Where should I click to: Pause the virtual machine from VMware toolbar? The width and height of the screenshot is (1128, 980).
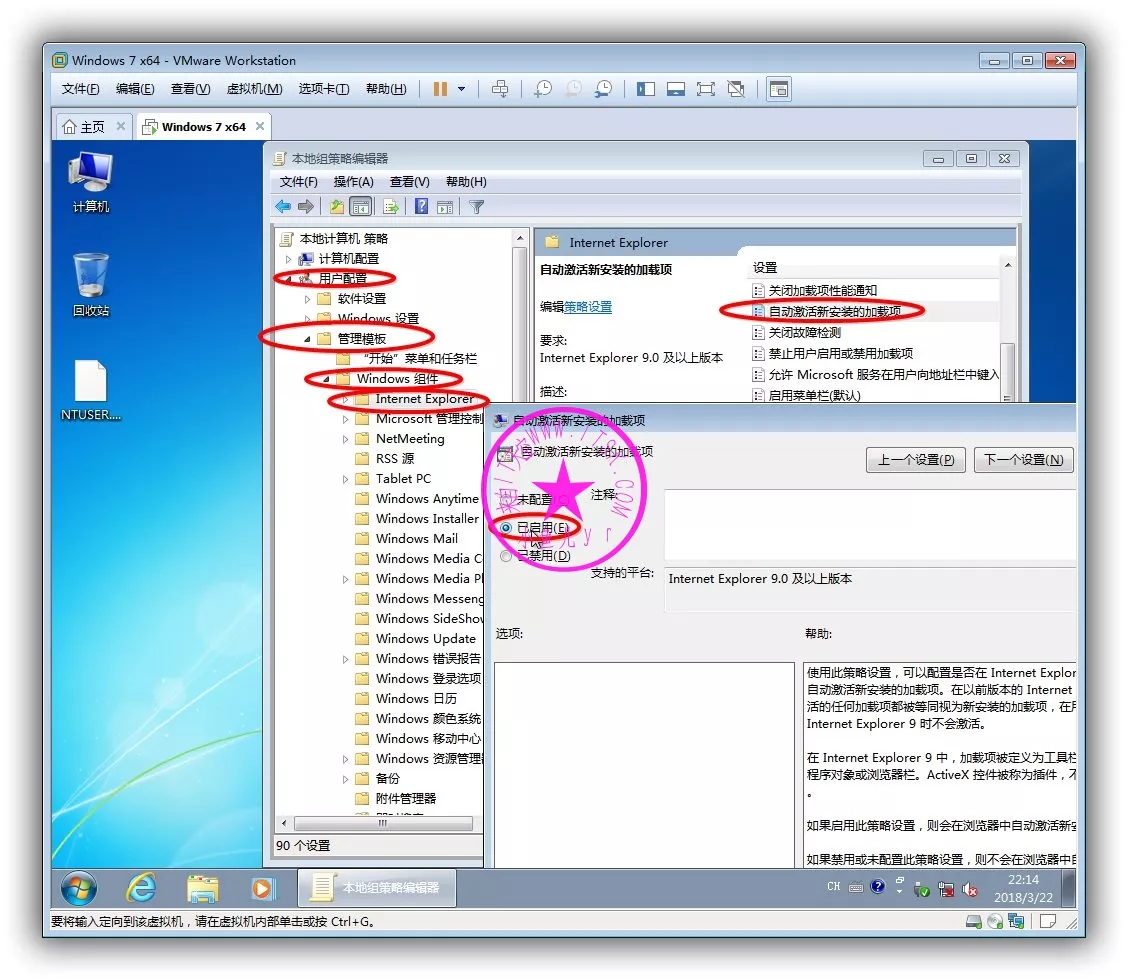[440, 89]
